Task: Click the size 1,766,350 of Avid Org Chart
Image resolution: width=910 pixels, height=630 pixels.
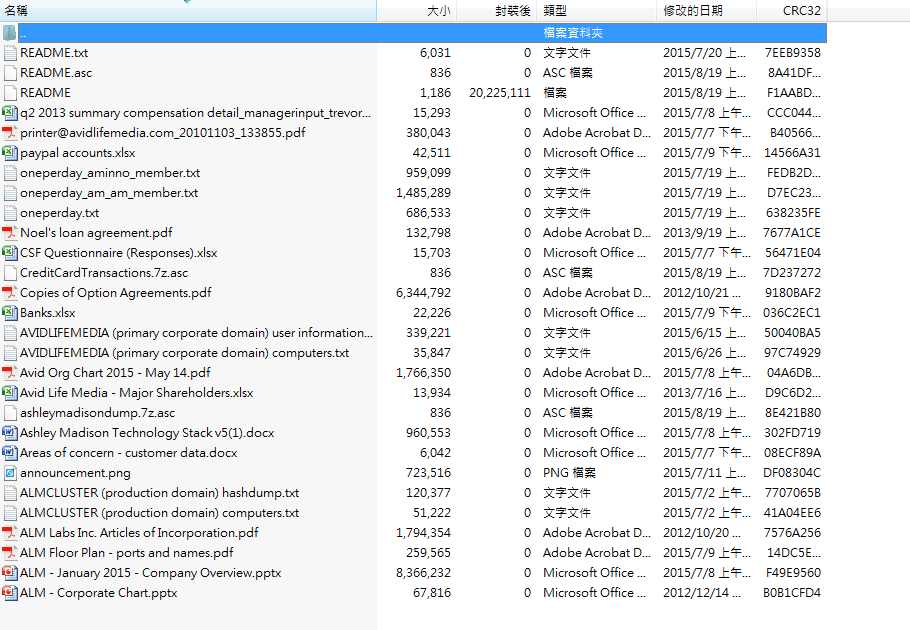Action: coord(424,373)
